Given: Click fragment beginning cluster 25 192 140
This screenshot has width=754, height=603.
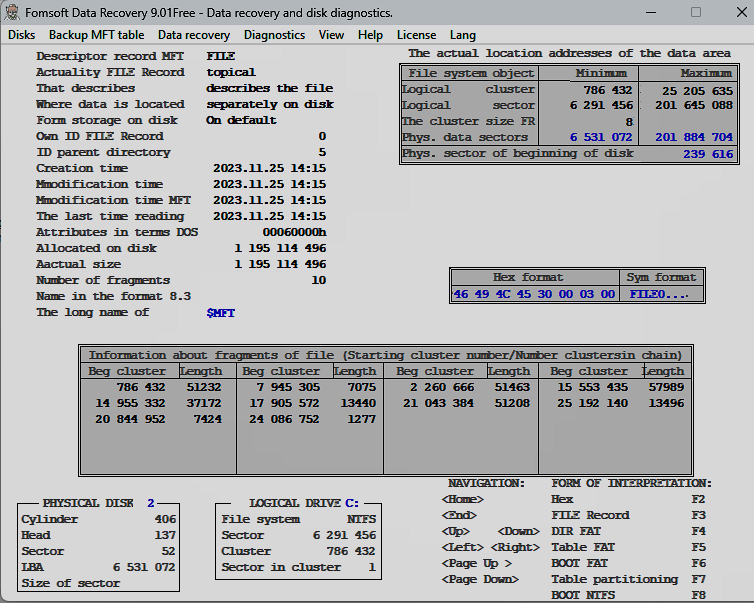Looking at the screenshot, I should click(x=592, y=403).
